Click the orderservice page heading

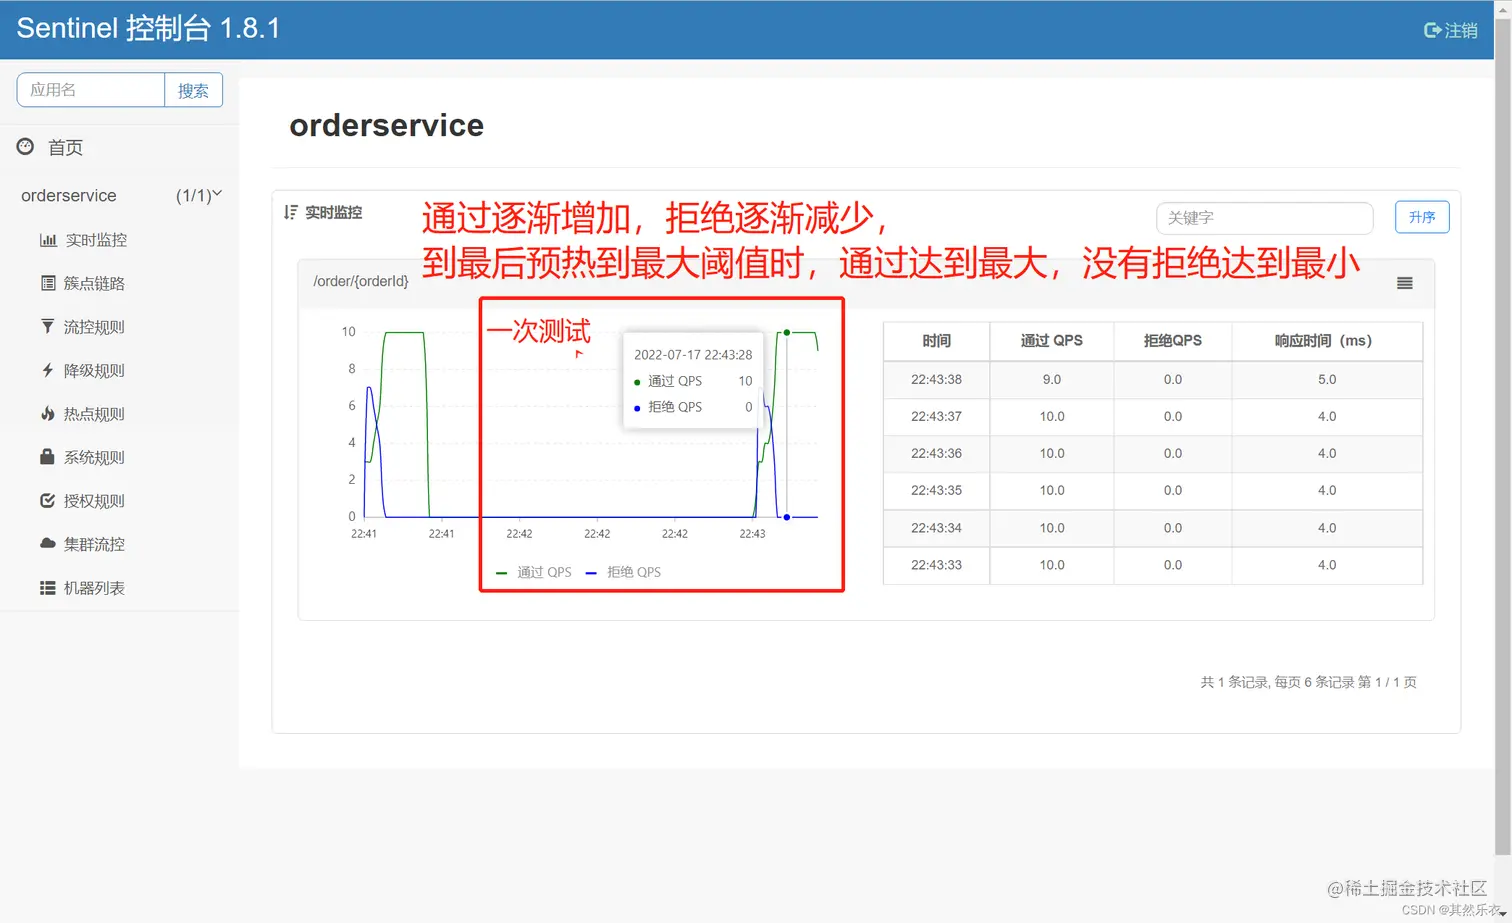[387, 126]
